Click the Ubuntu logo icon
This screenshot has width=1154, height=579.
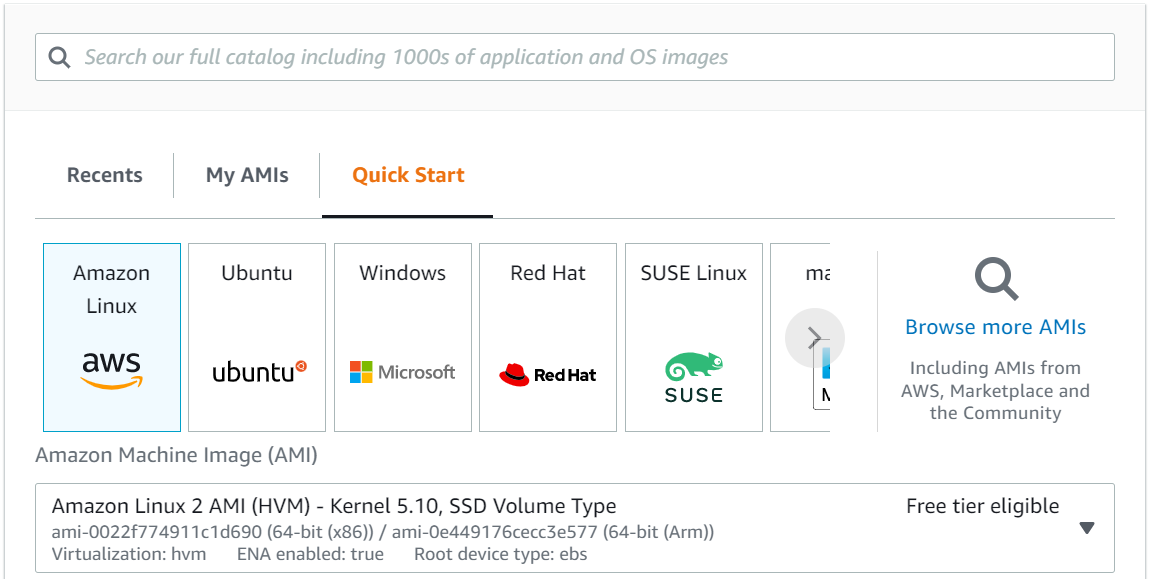tap(256, 371)
